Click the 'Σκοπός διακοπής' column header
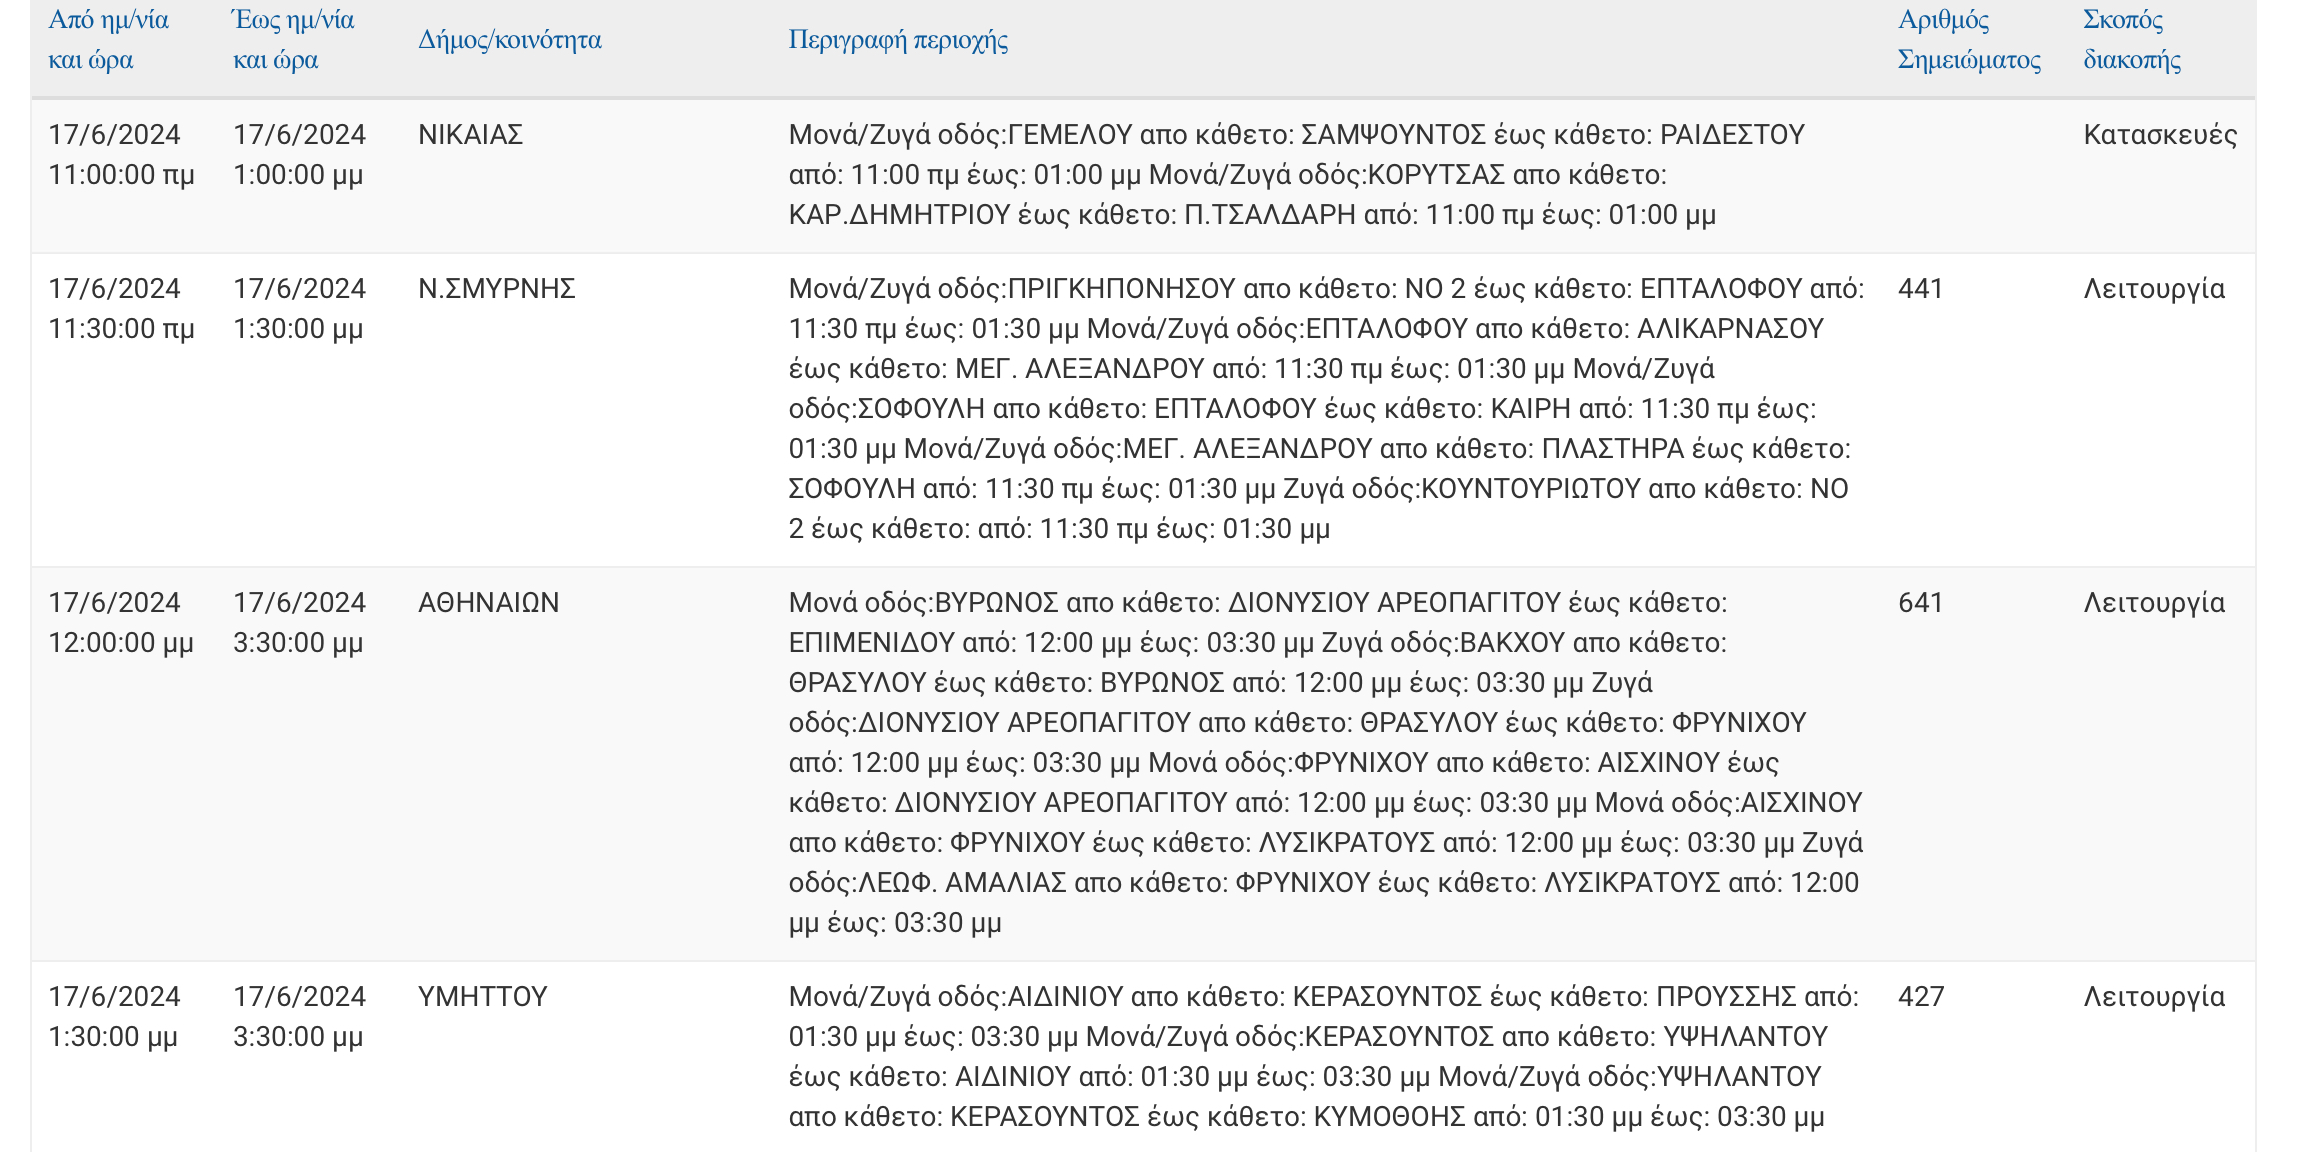 pyautogui.click(x=2132, y=40)
